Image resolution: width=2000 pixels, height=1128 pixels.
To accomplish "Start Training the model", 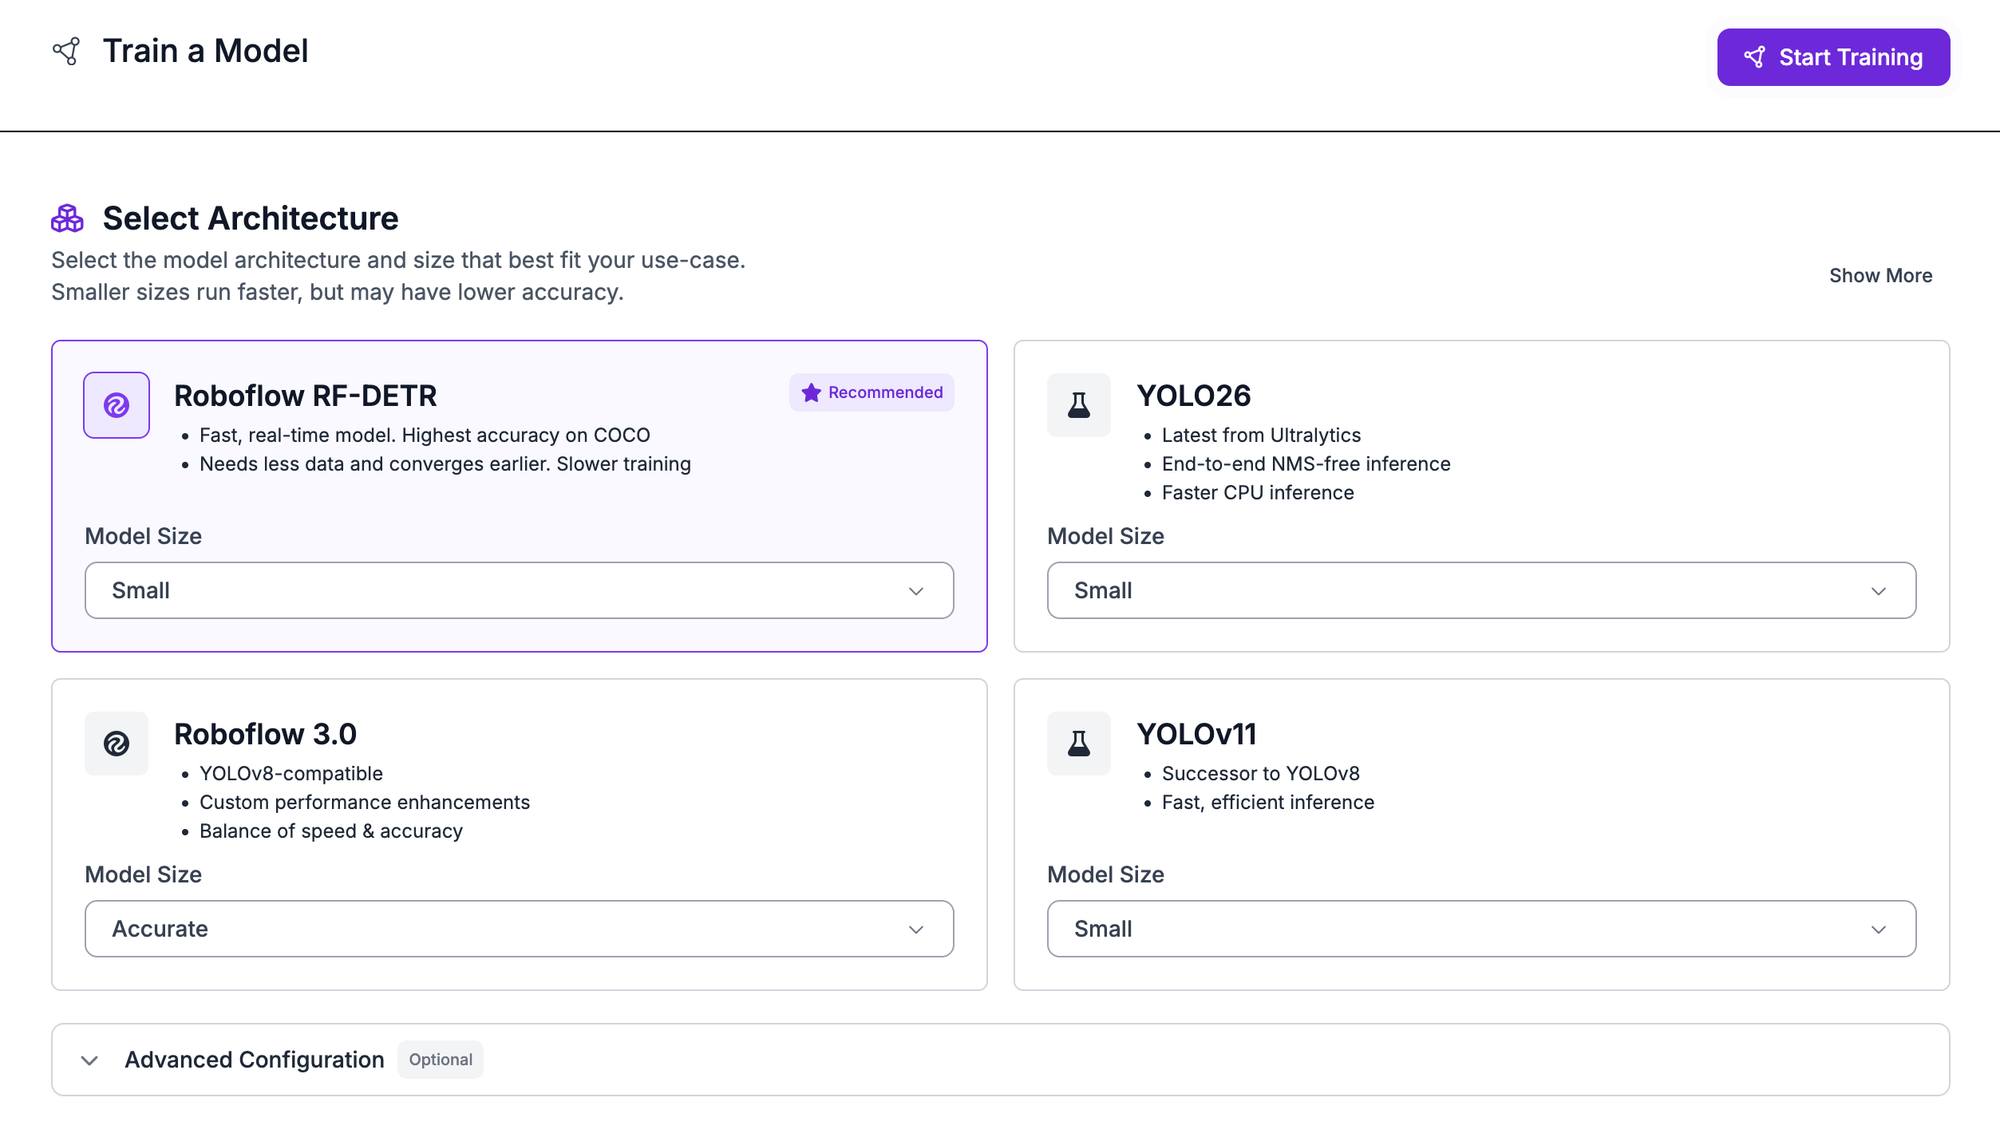I will click(x=1833, y=57).
